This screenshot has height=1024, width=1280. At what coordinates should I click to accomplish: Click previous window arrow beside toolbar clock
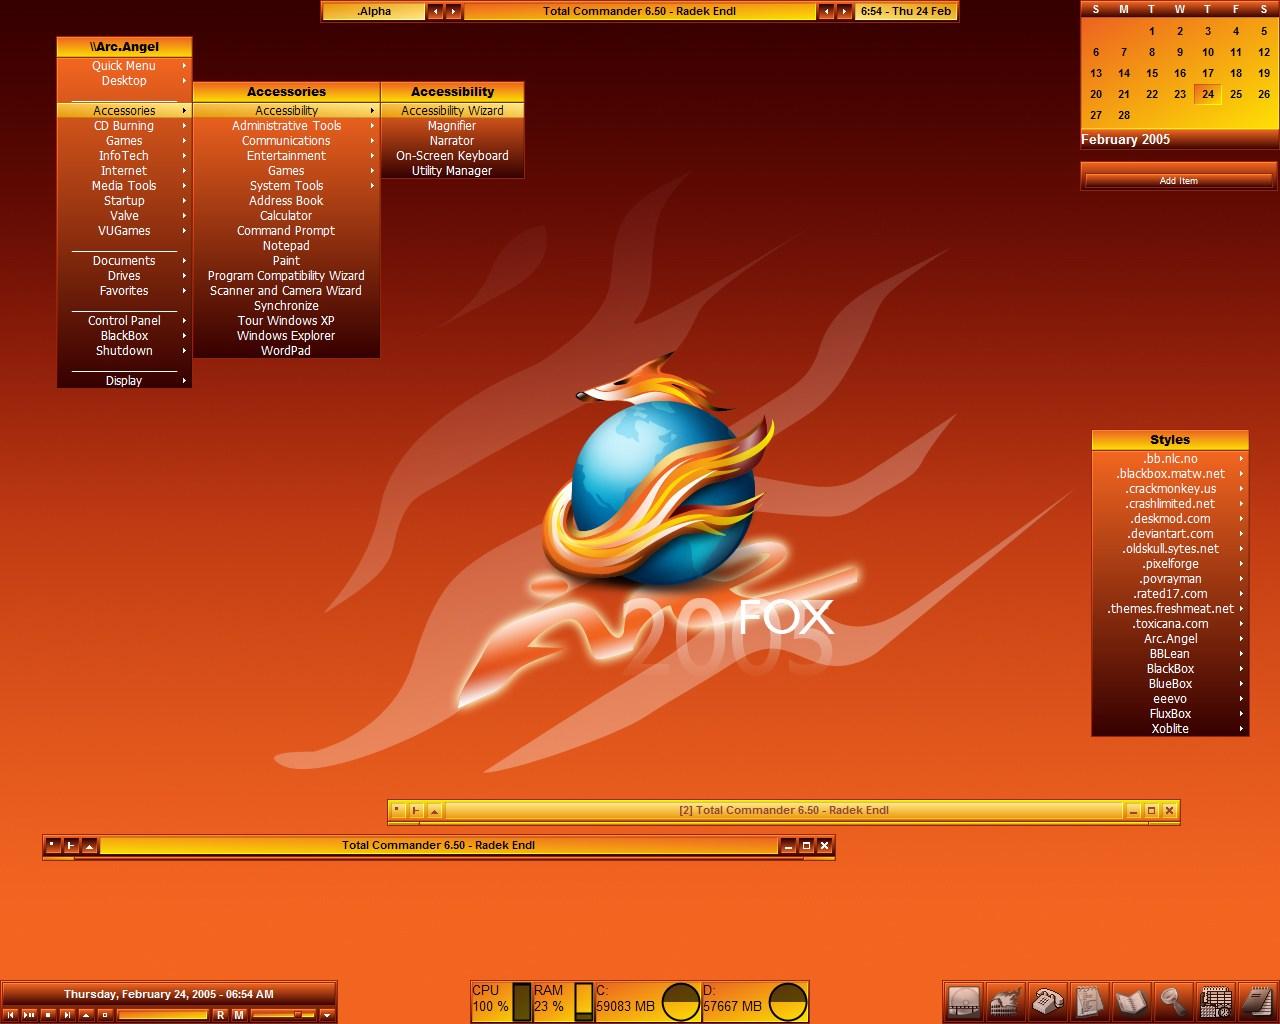pos(826,11)
